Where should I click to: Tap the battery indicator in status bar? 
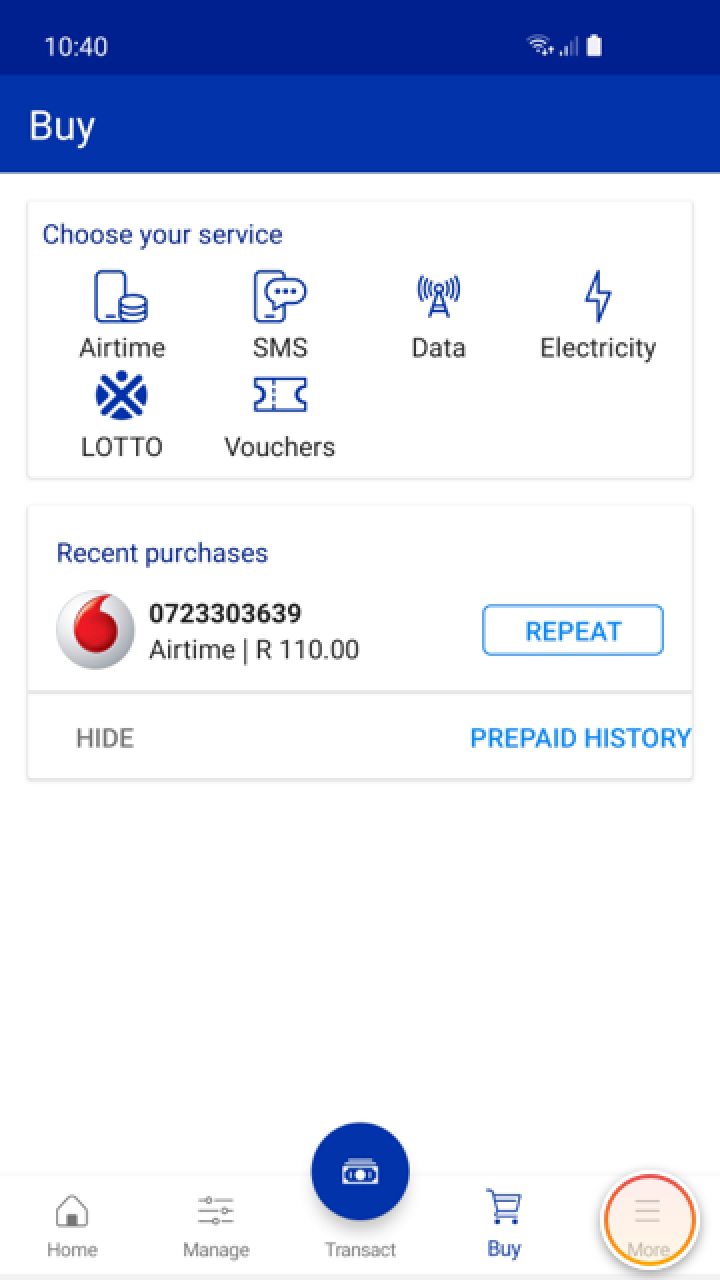pos(594,46)
